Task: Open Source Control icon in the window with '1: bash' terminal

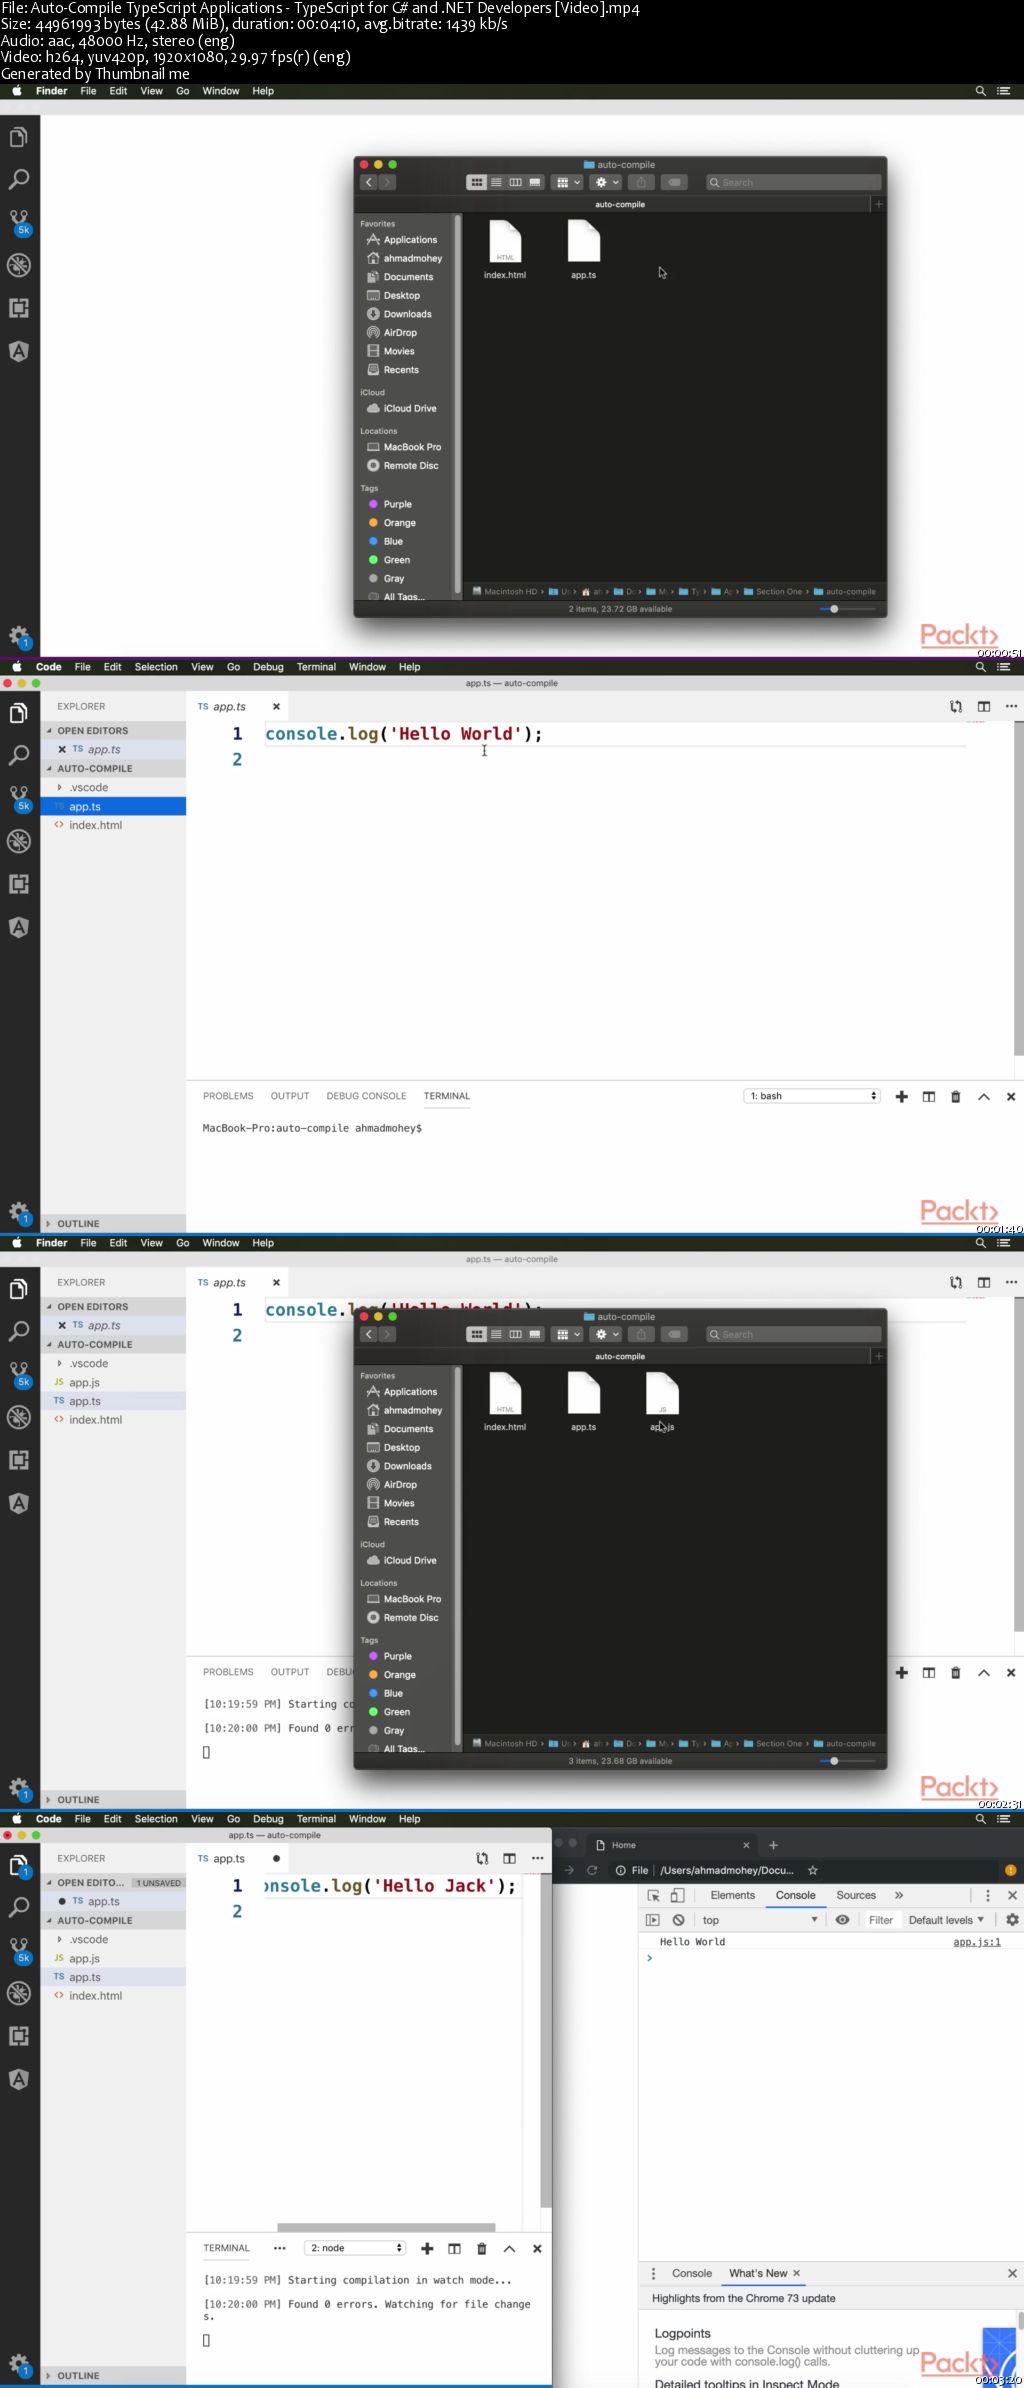Action: 19,797
